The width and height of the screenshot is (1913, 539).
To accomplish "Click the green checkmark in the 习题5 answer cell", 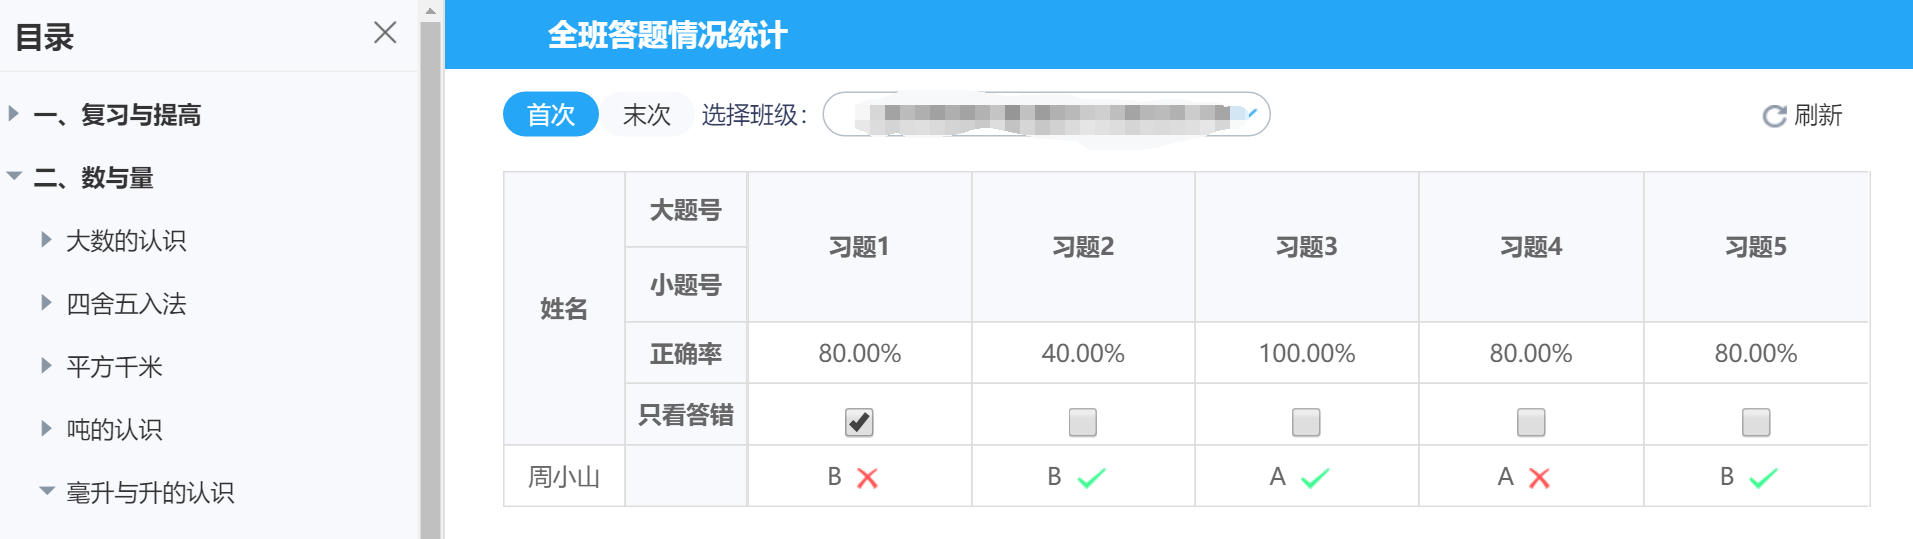I will coord(1763,478).
